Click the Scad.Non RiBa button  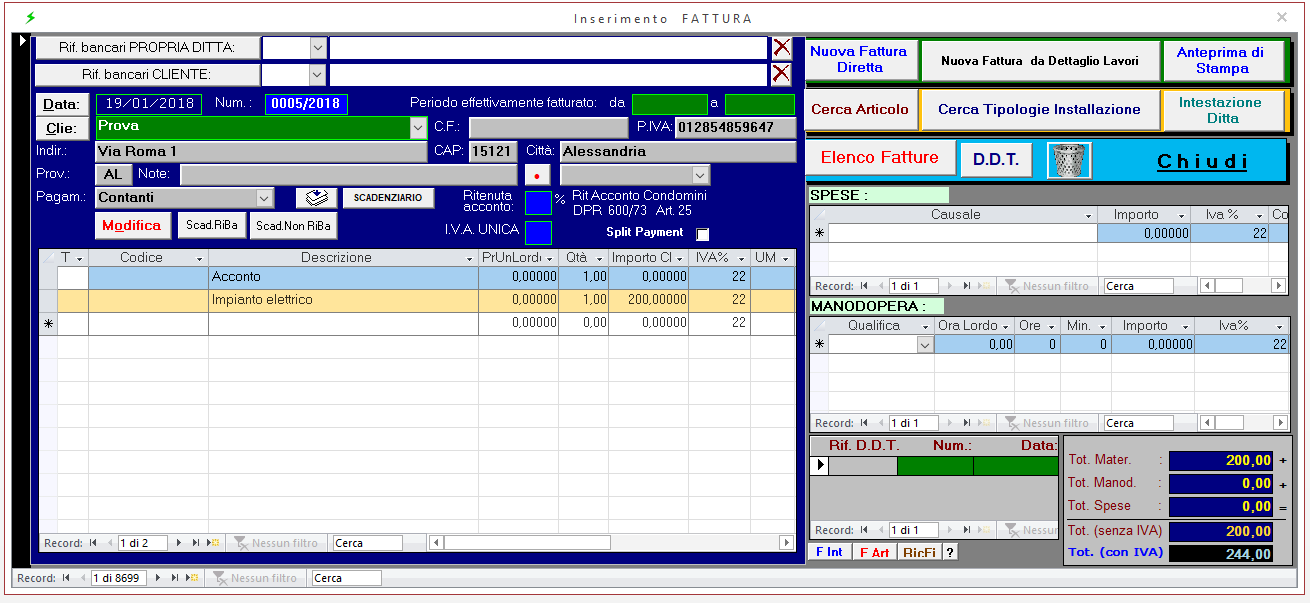tap(293, 226)
